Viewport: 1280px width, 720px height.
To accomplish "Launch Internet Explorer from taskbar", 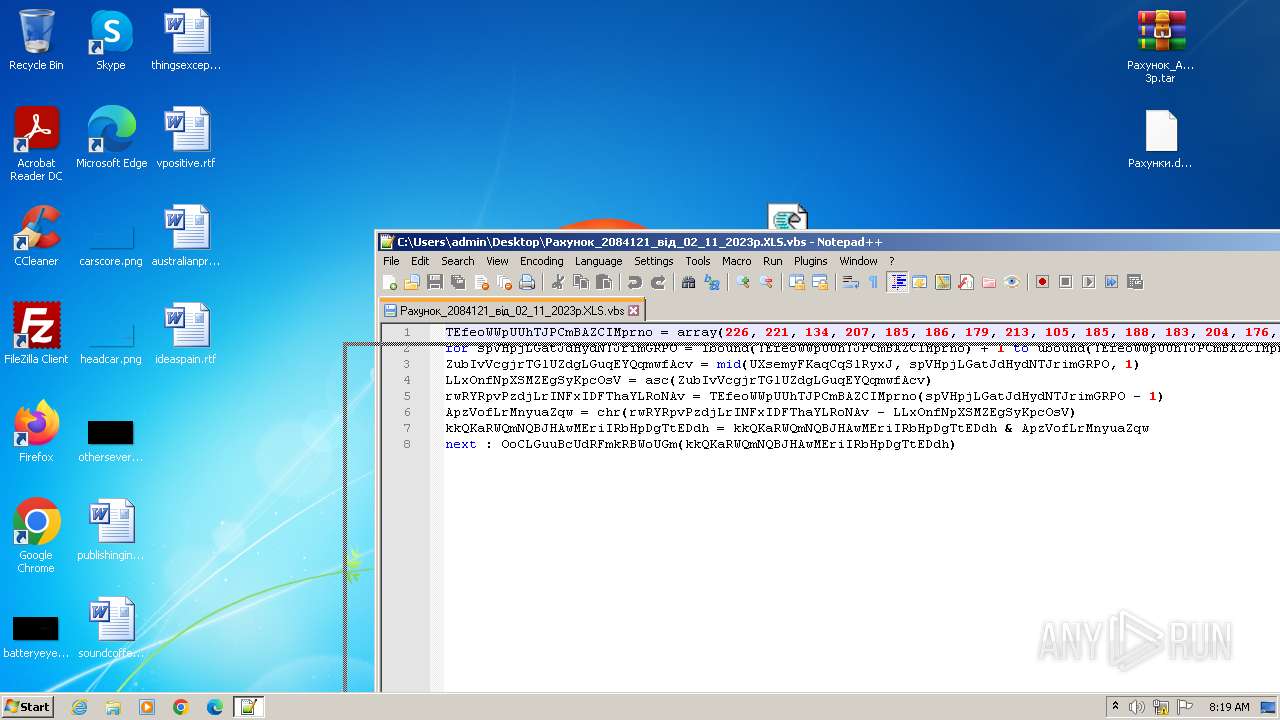I will click(x=79, y=707).
